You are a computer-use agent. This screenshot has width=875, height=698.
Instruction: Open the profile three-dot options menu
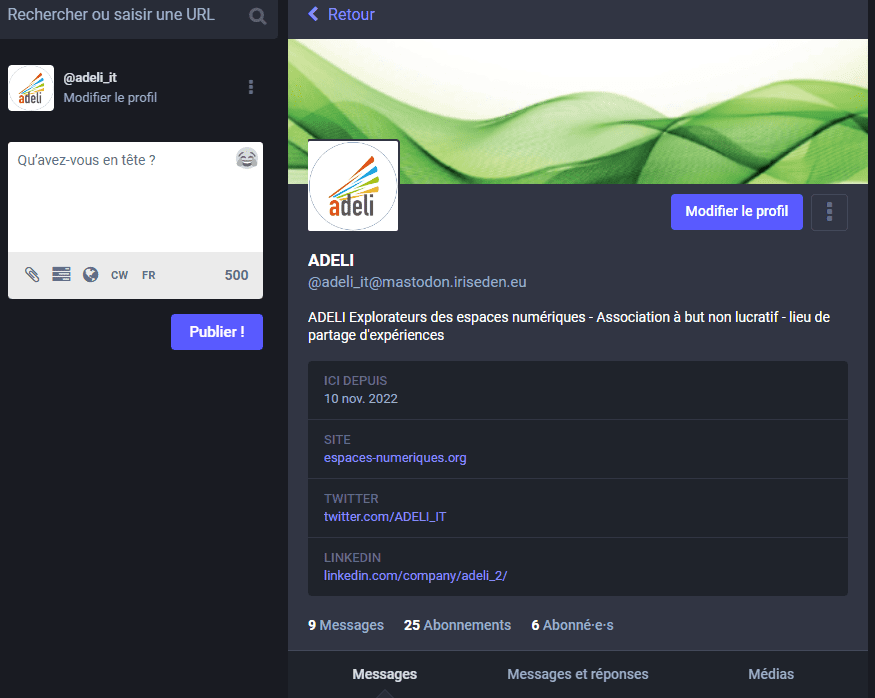[x=829, y=212]
